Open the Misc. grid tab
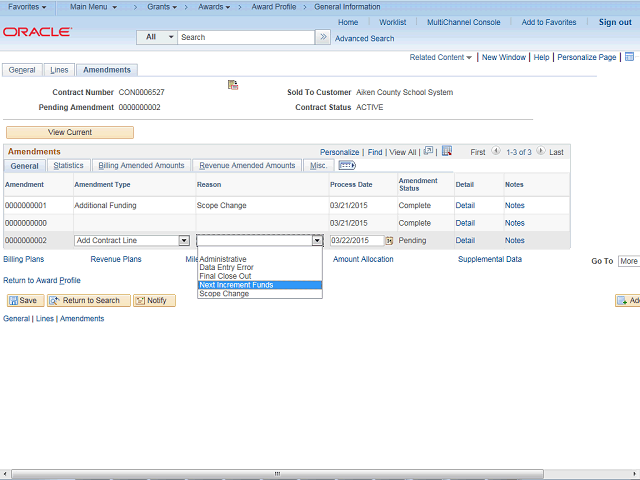Image resolution: width=640 pixels, height=480 pixels. 318,165
